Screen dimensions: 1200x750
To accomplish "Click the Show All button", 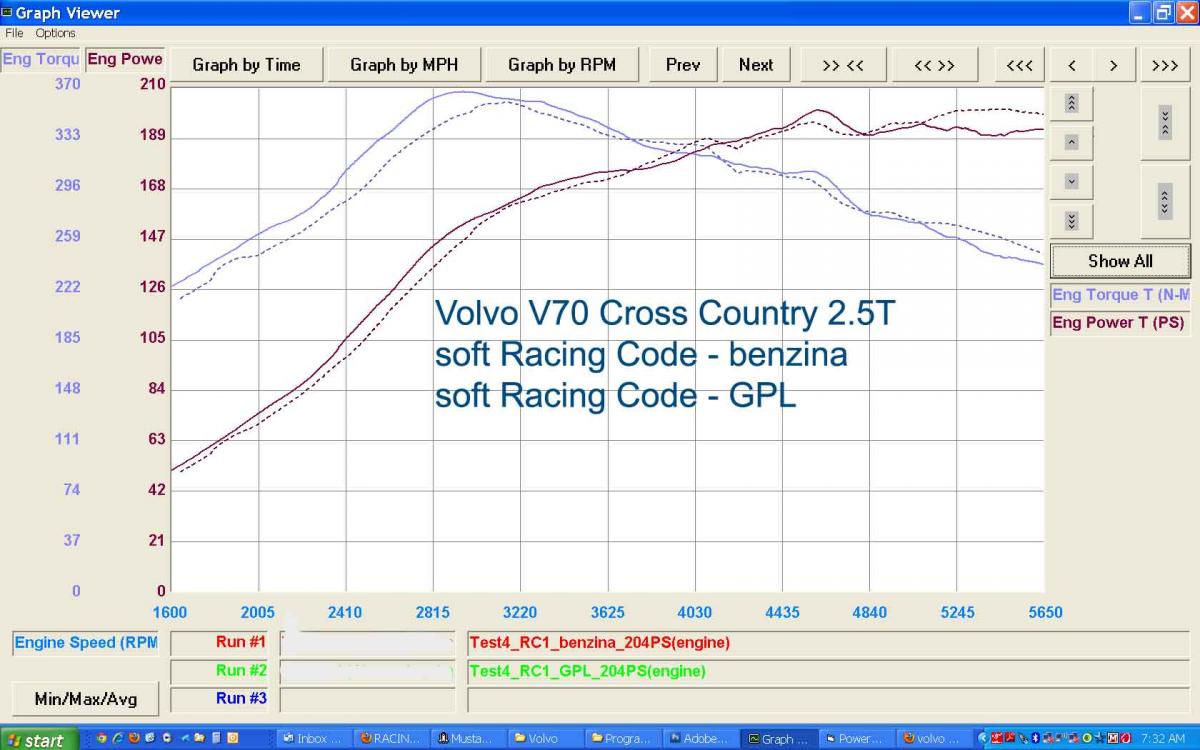I will coord(1120,261).
